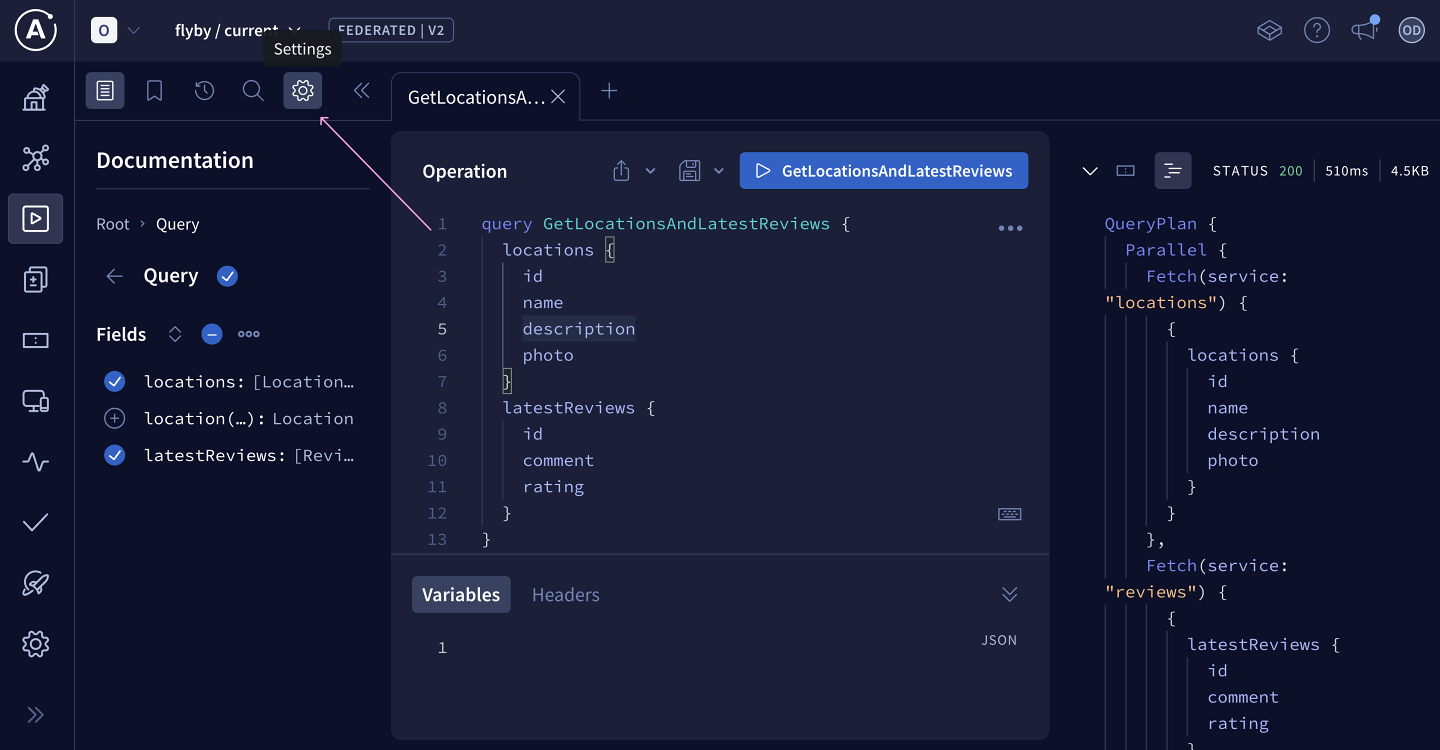1440x750 pixels.
Task: Open the announcements megaphone icon
Action: tap(1364, 30)
